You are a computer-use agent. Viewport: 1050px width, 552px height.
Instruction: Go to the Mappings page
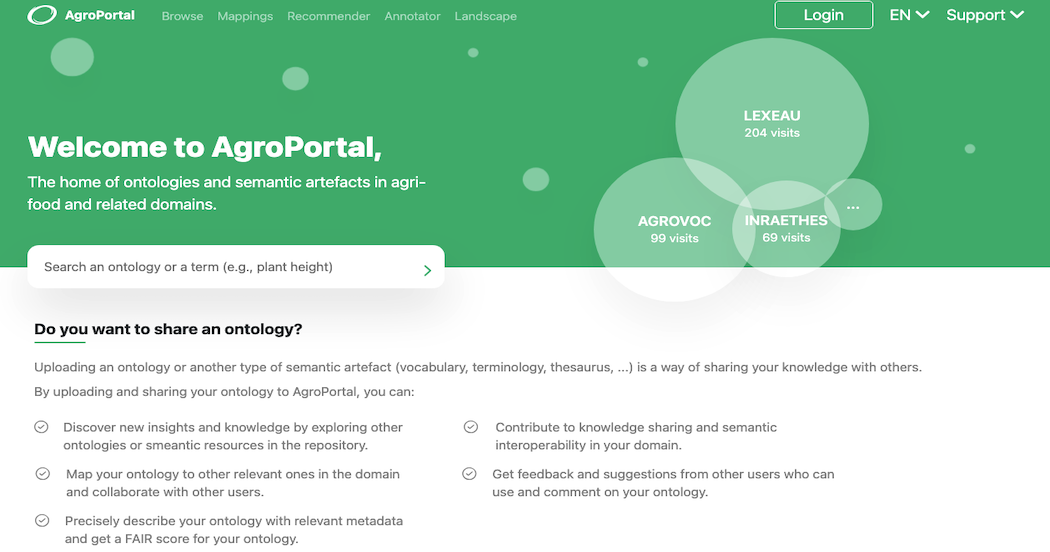(x=245, y=16)
